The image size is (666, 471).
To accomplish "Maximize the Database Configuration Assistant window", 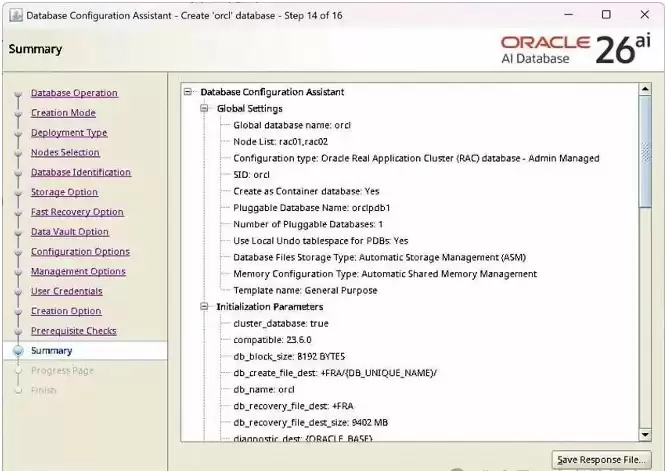I will click(x=606, y=15).
